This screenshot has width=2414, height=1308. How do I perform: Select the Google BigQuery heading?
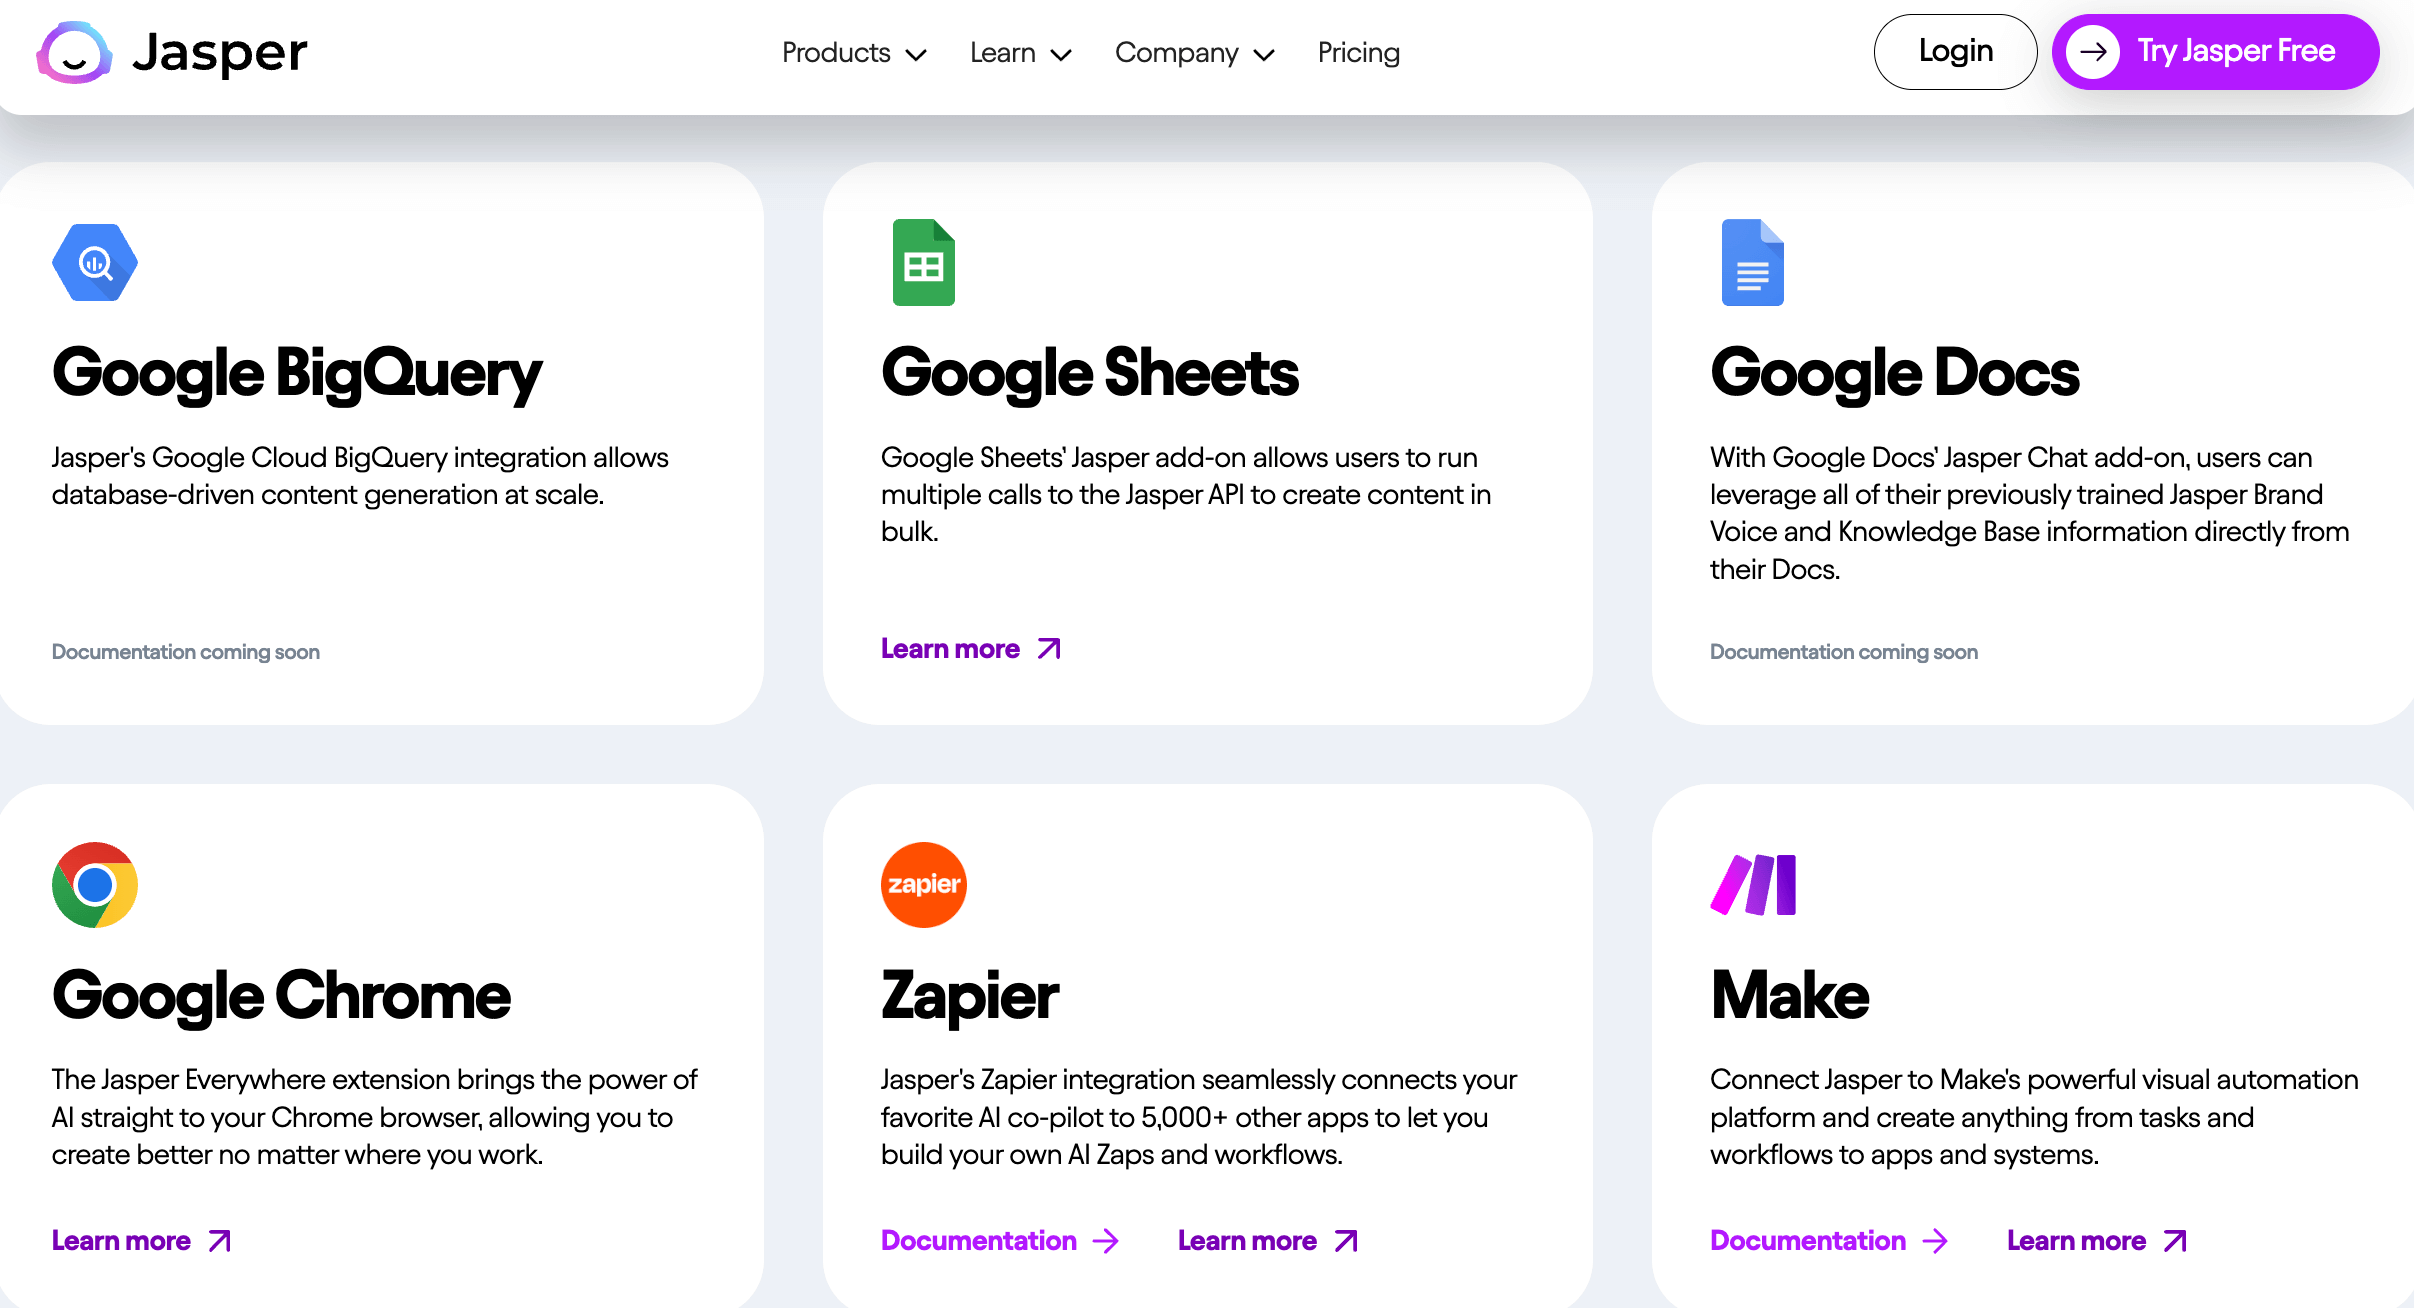coord(297,374)
